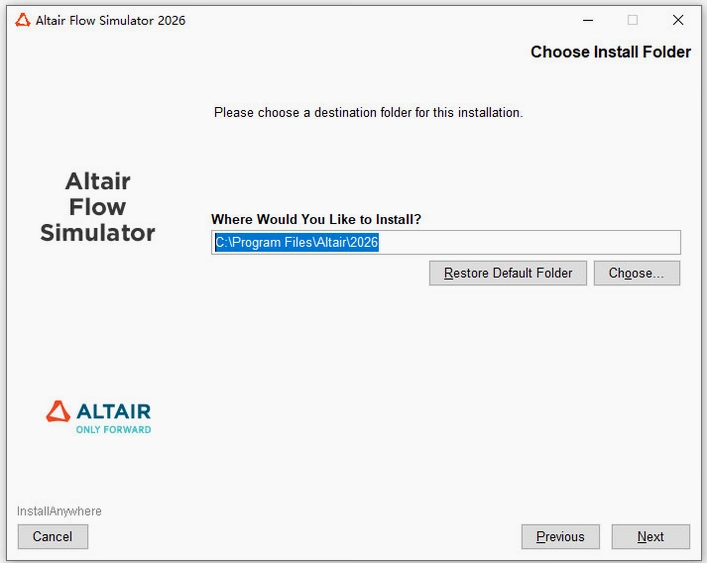Click the window title "Altair Flow Simulator 2026"
707x563 pixels.
tap(110, 20)
